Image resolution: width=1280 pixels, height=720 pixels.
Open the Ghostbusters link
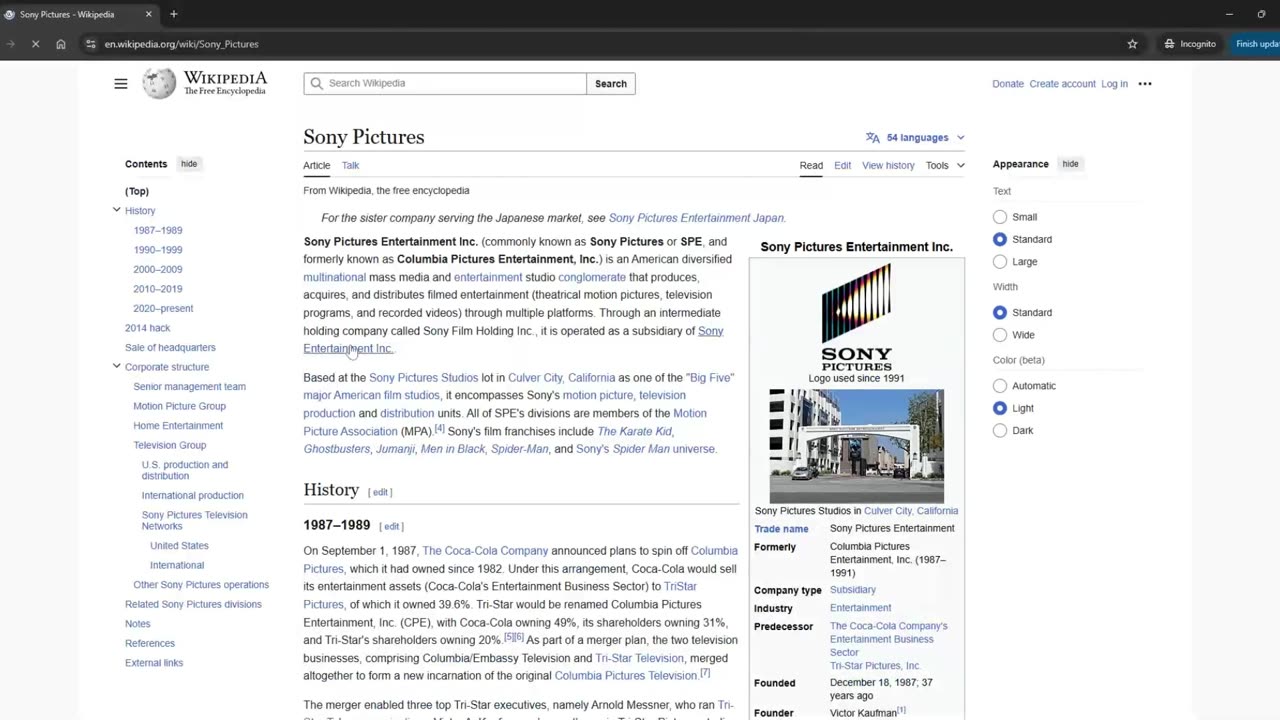click(x=336, y=449)
